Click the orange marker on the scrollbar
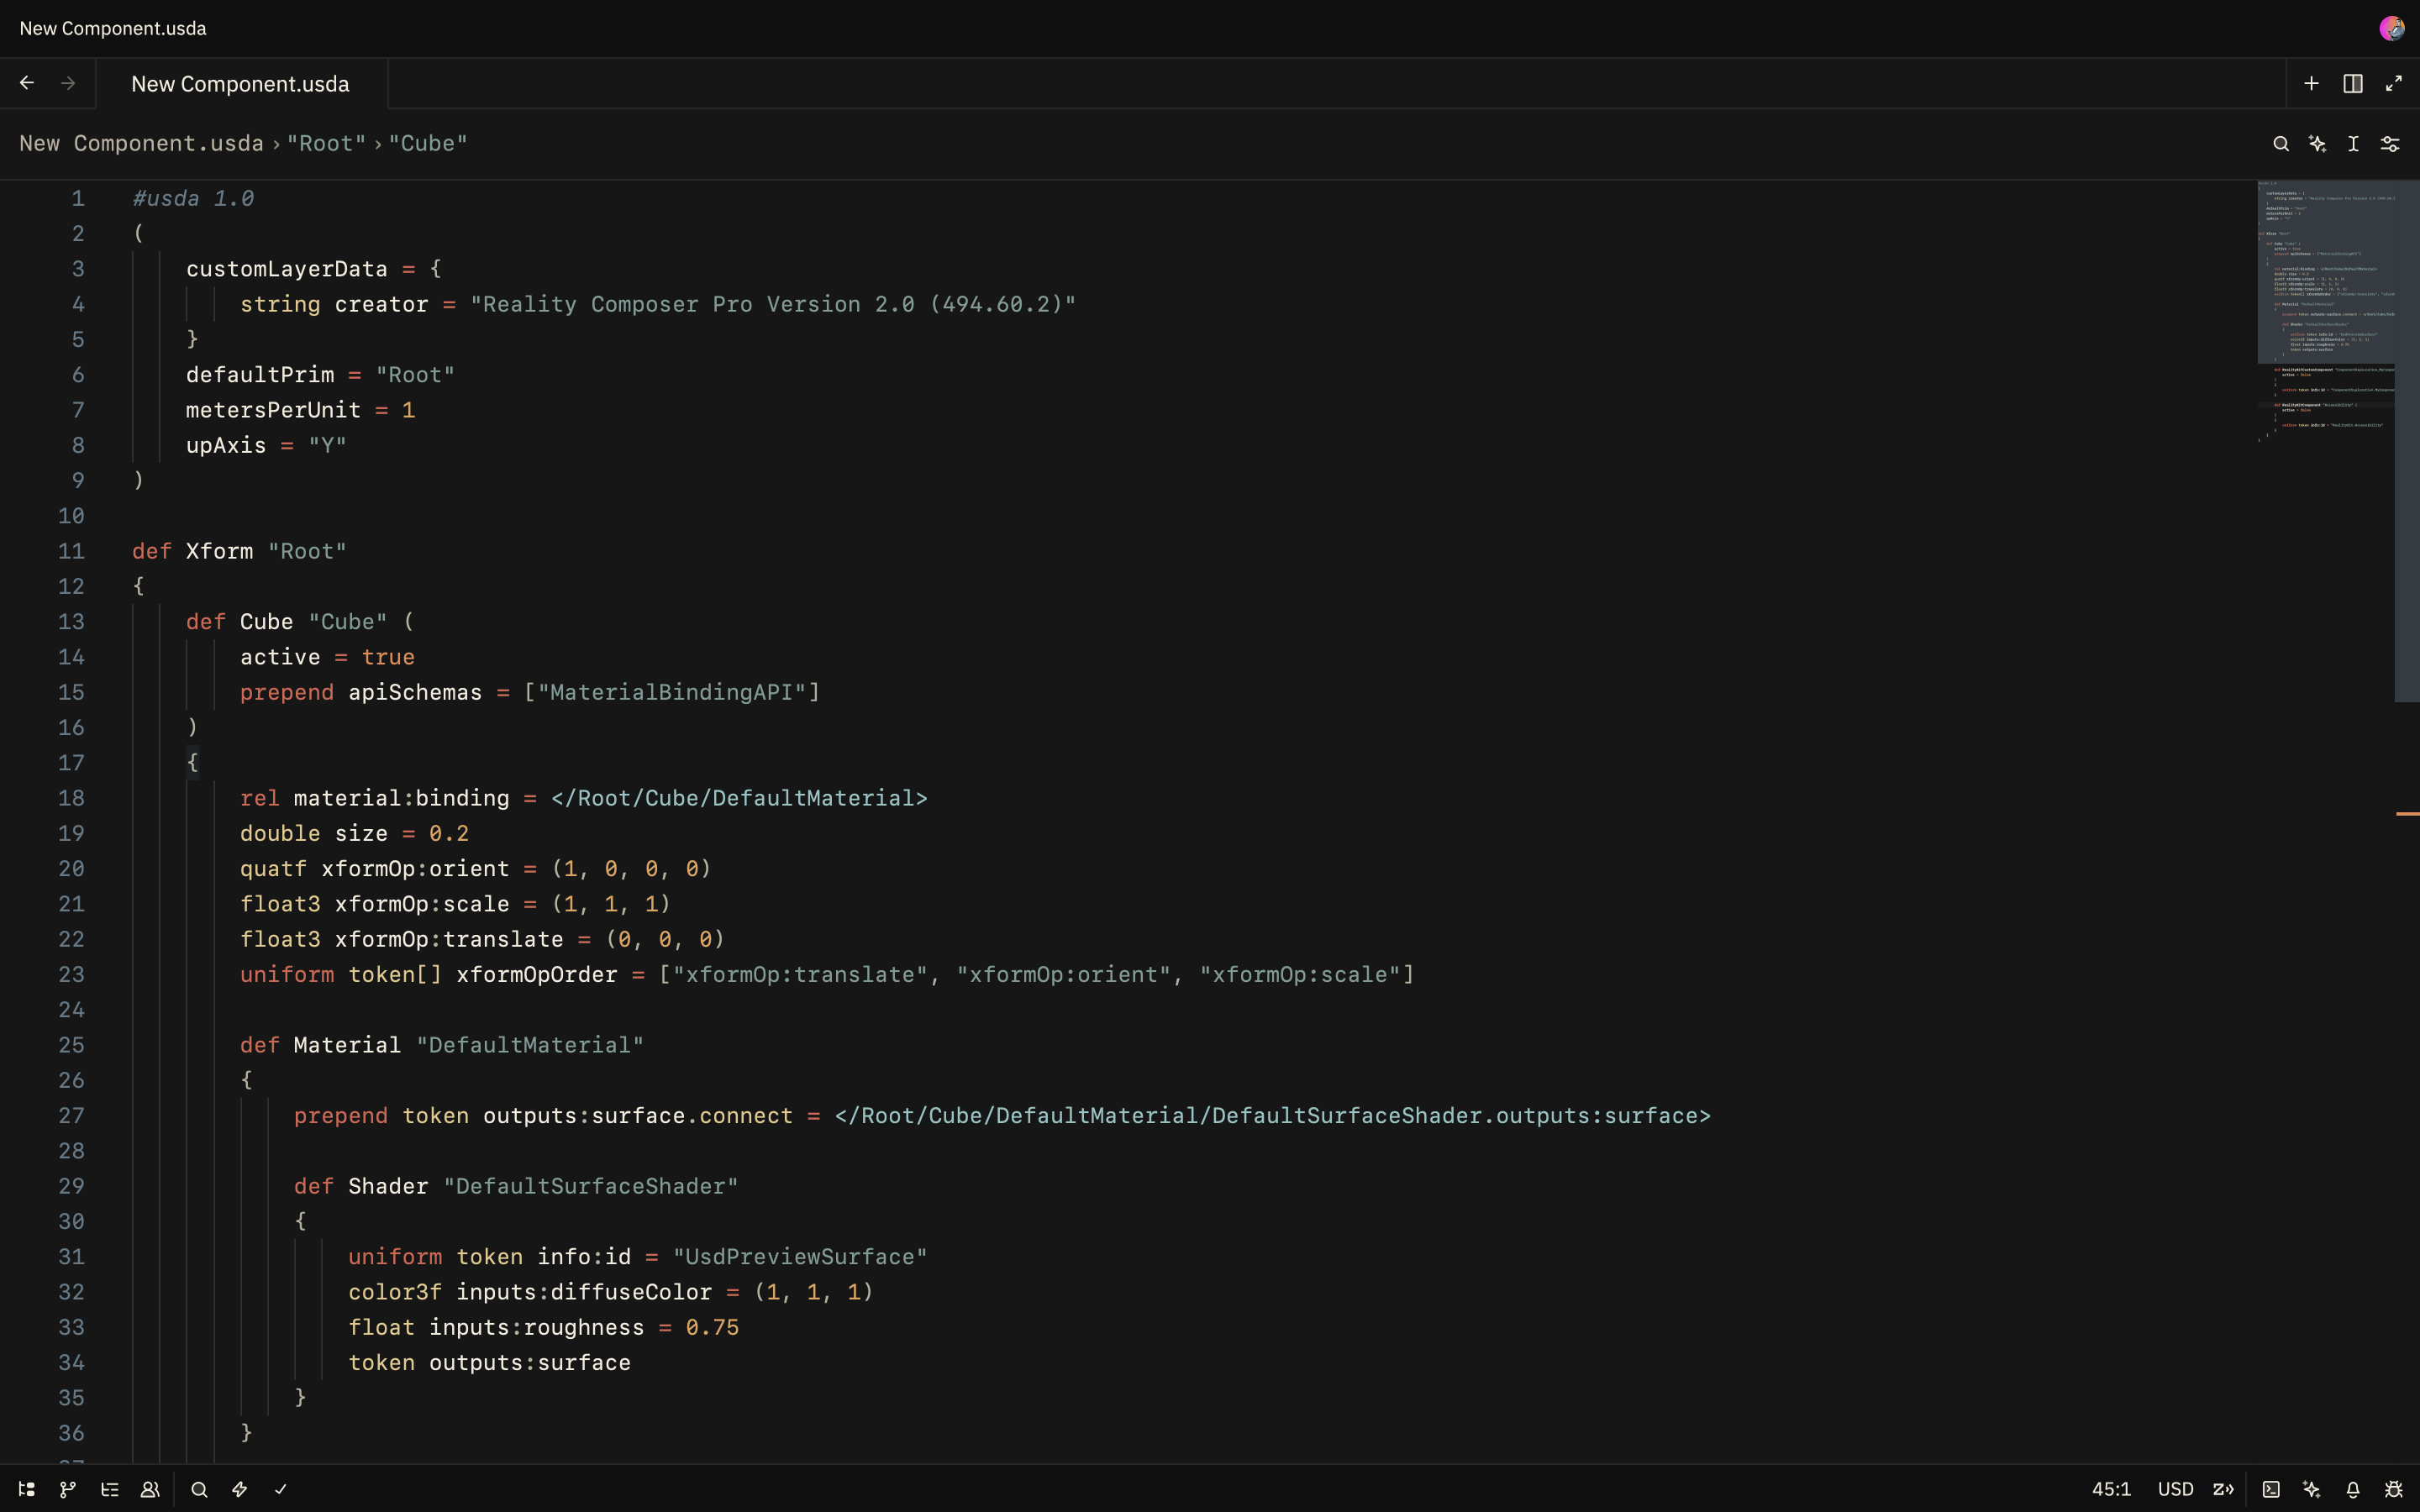The width and height of the screenshot is (2420, 1512). tap(2407, 814)
